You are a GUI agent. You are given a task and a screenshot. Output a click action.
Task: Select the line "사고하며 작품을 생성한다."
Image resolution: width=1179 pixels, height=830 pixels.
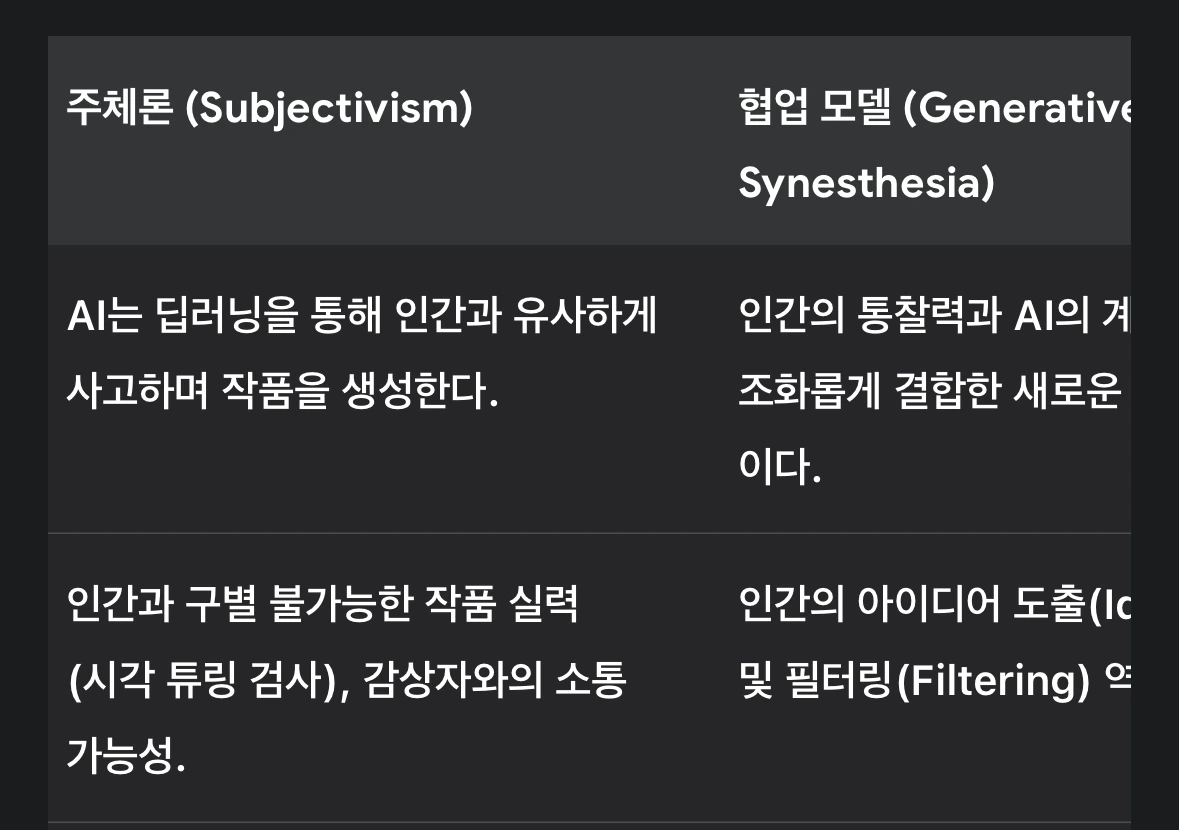pyautogui.click(x=283, y=390)
